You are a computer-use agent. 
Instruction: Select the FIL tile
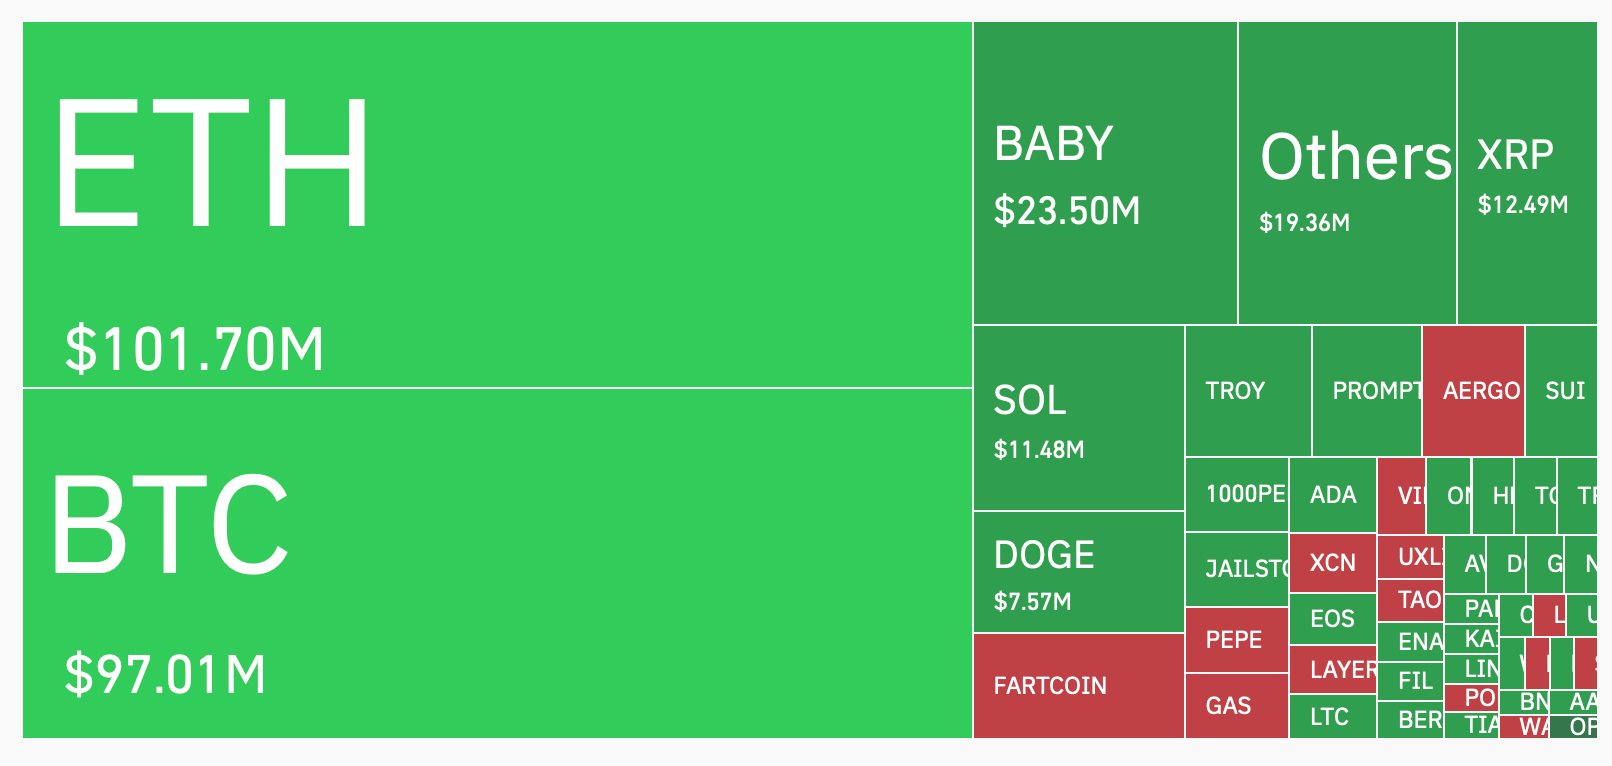1410,681
